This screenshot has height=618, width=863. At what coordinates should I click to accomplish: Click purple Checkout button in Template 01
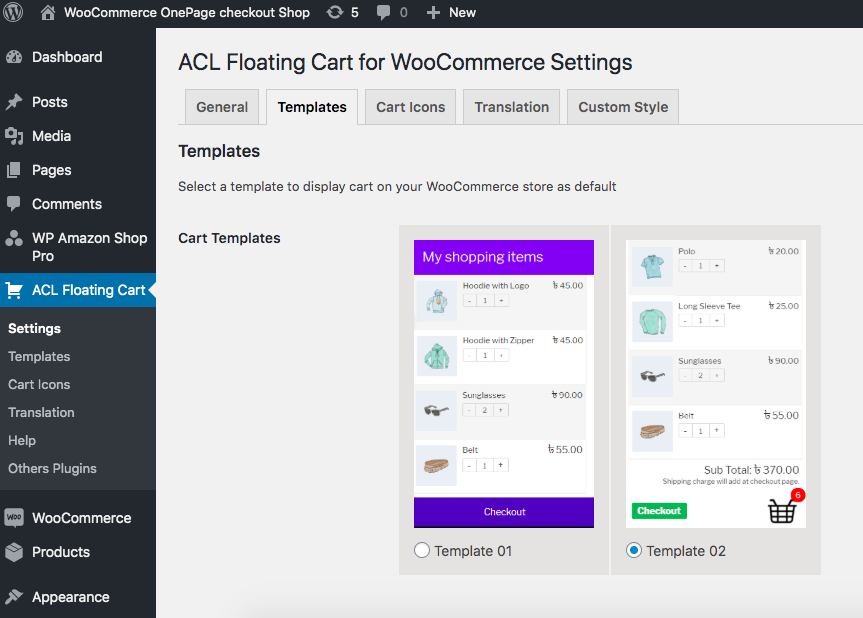(x=504, y=512)
